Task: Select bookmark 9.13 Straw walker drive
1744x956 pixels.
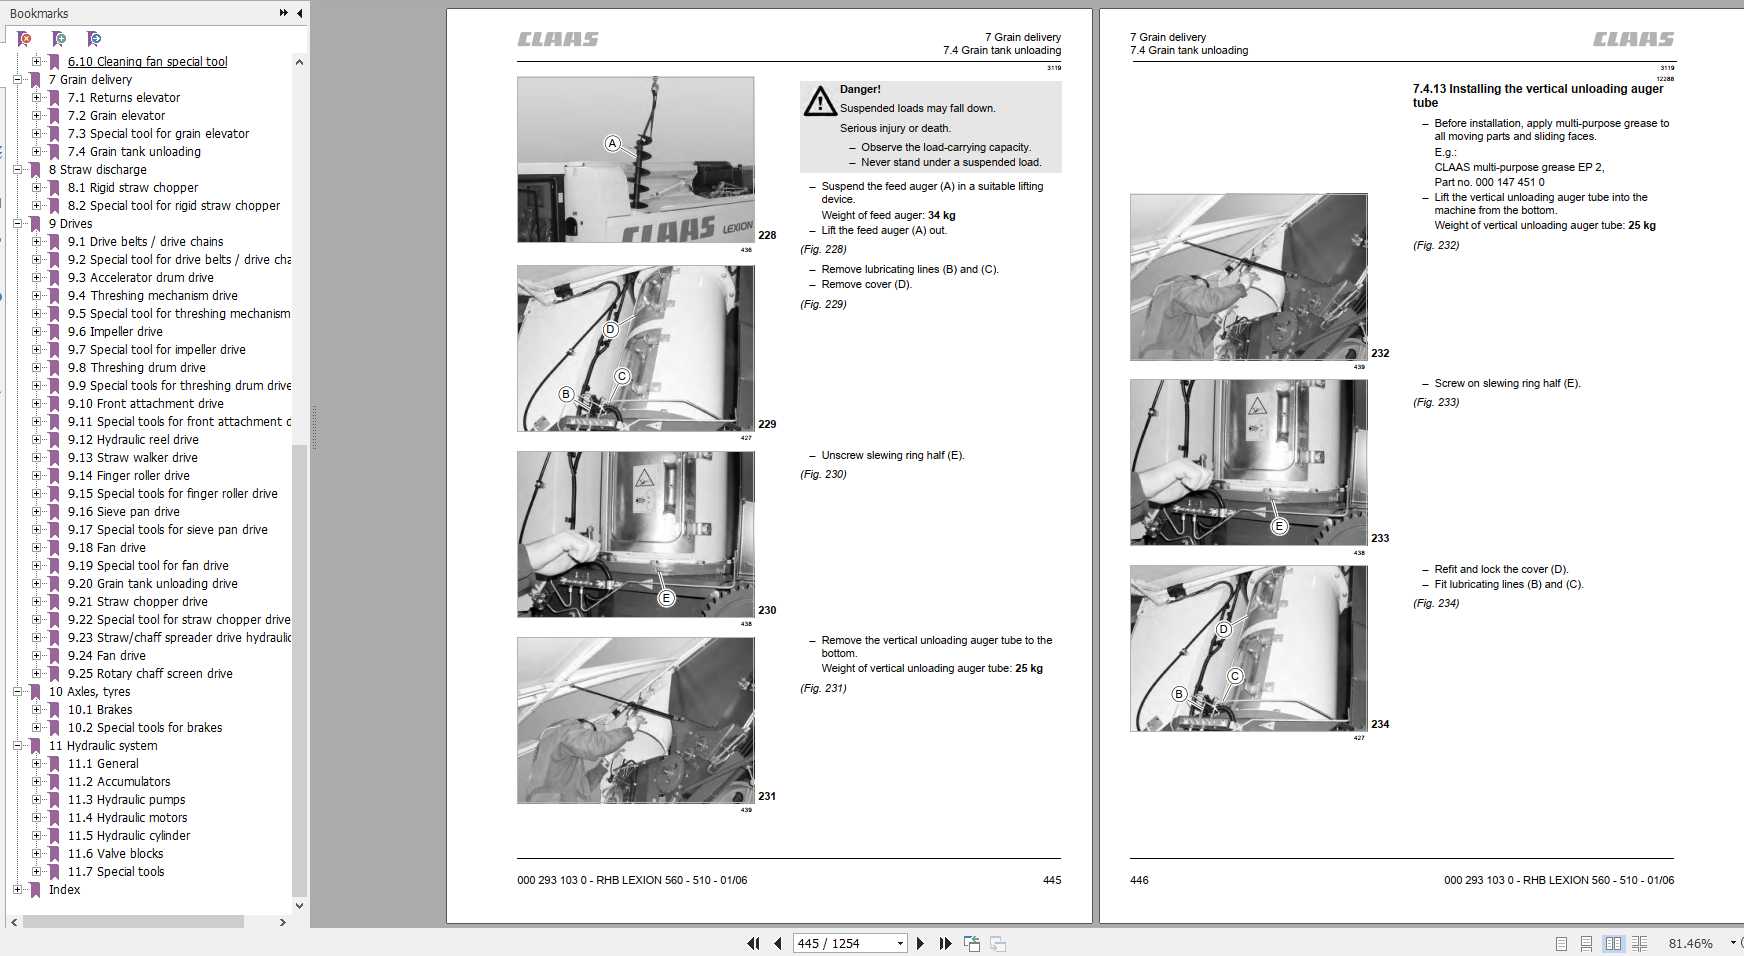Action: (x=133, y=458)
